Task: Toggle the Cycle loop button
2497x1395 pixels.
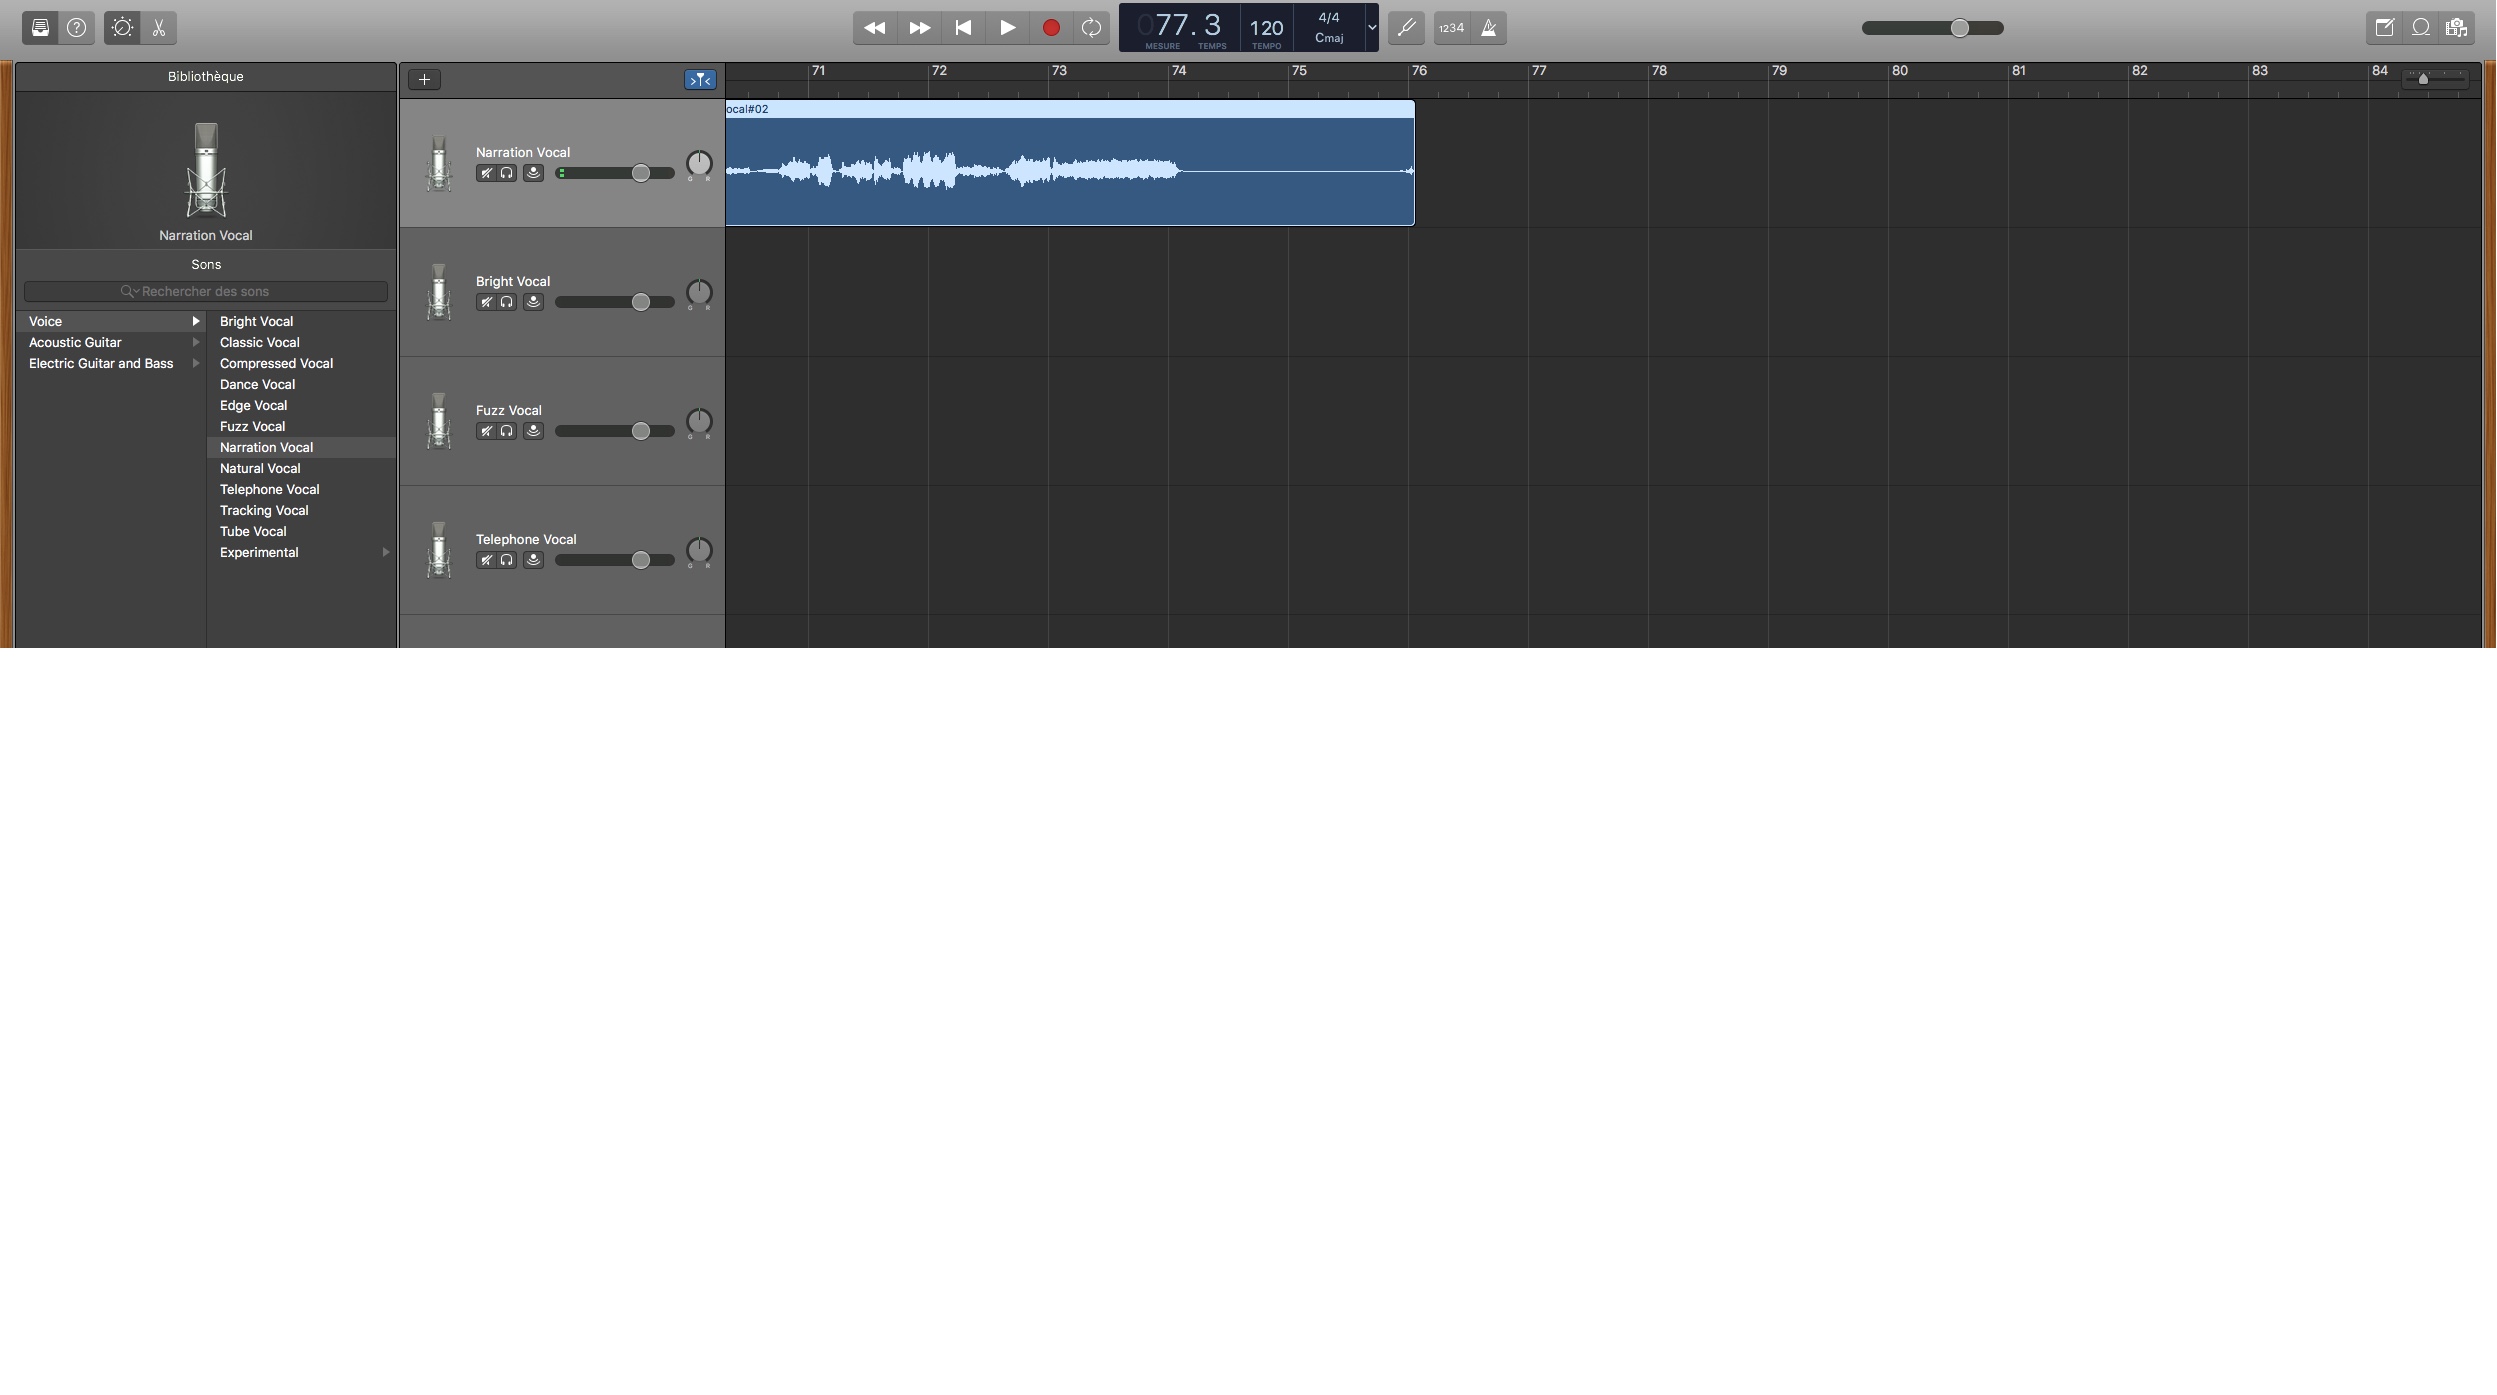Action: [x=1091, y=28]
